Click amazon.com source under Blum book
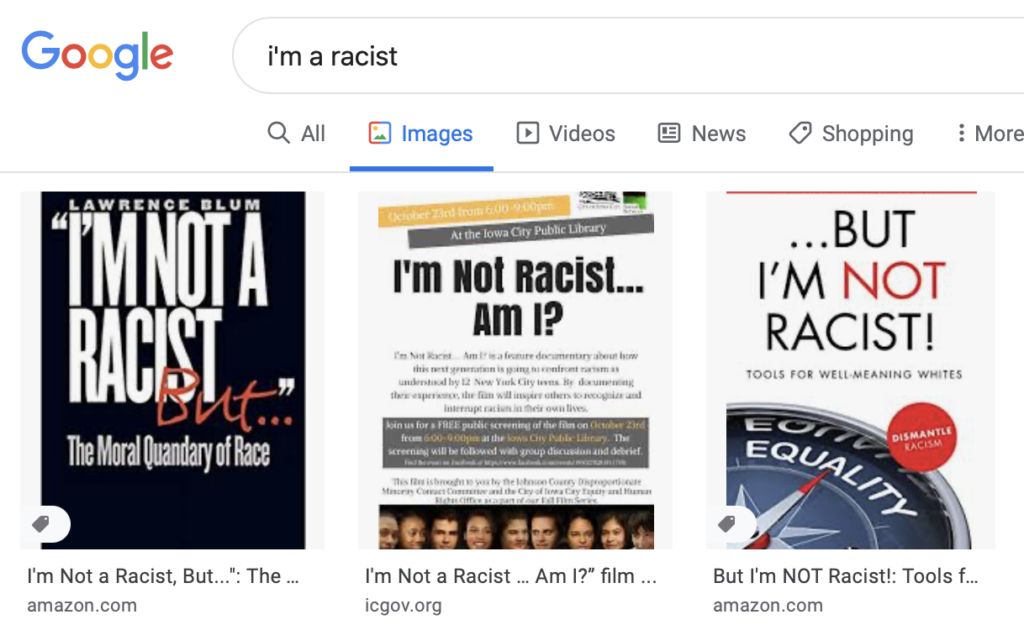This screenshot has width=1024, height=625. 82,605
